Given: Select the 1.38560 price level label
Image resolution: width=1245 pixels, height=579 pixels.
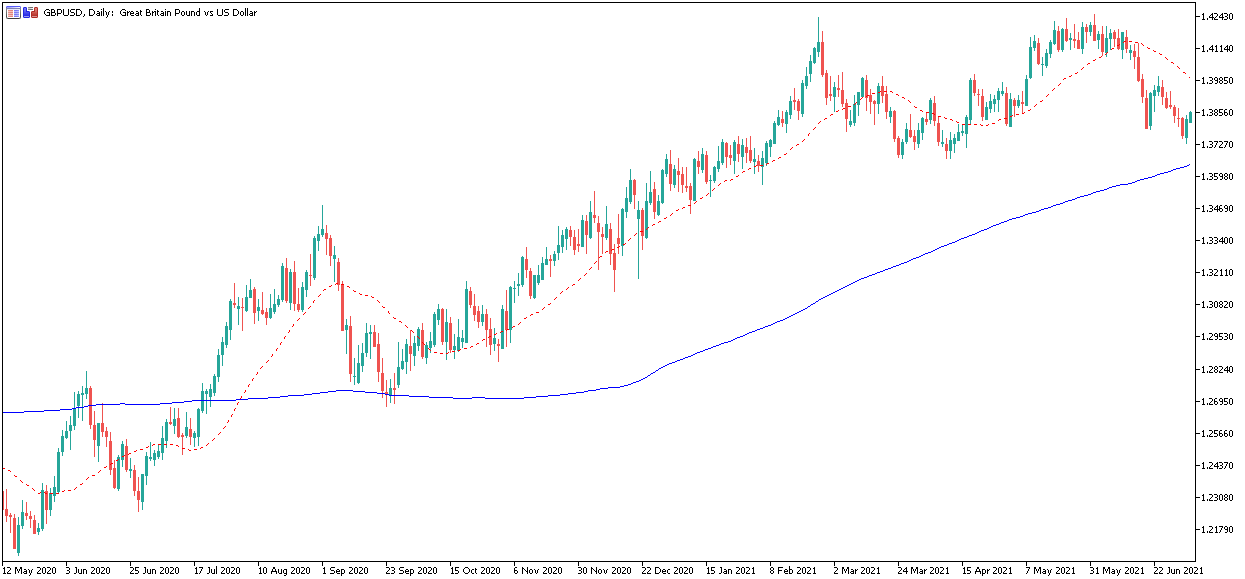Looking at the screenshot, I should point(1217,112).
